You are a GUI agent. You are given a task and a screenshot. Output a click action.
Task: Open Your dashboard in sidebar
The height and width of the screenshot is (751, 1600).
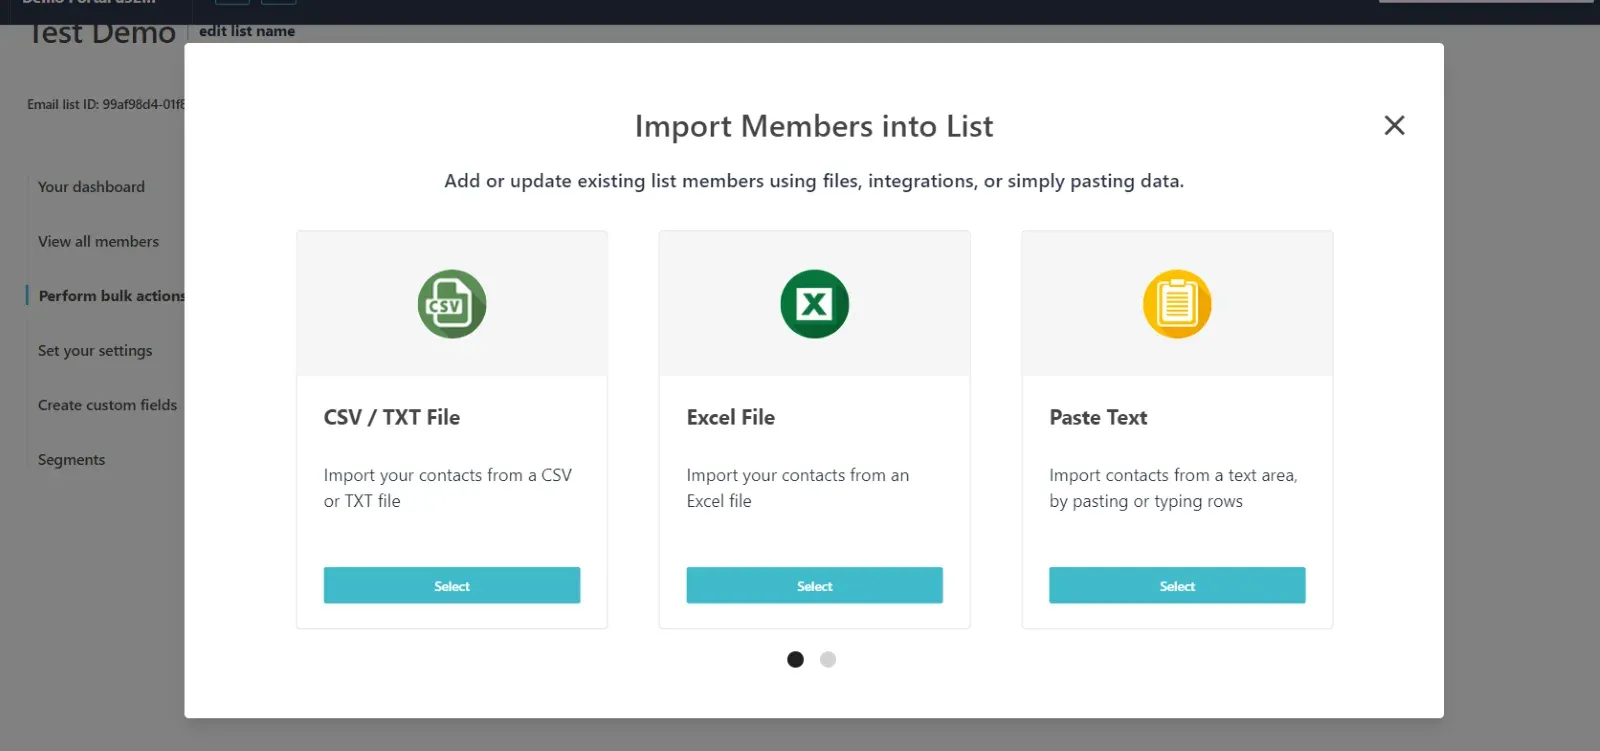click(91, 187)
